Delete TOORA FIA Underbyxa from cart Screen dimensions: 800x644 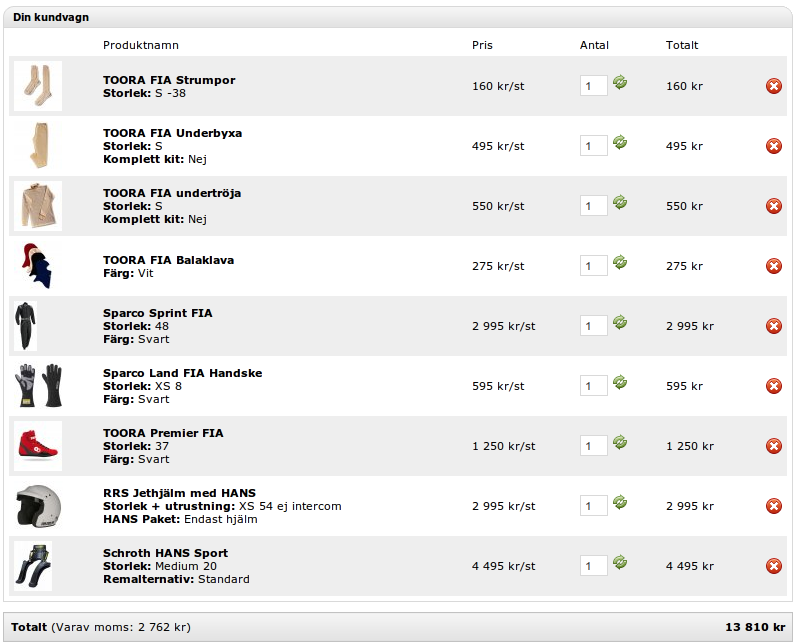point(773,146)
